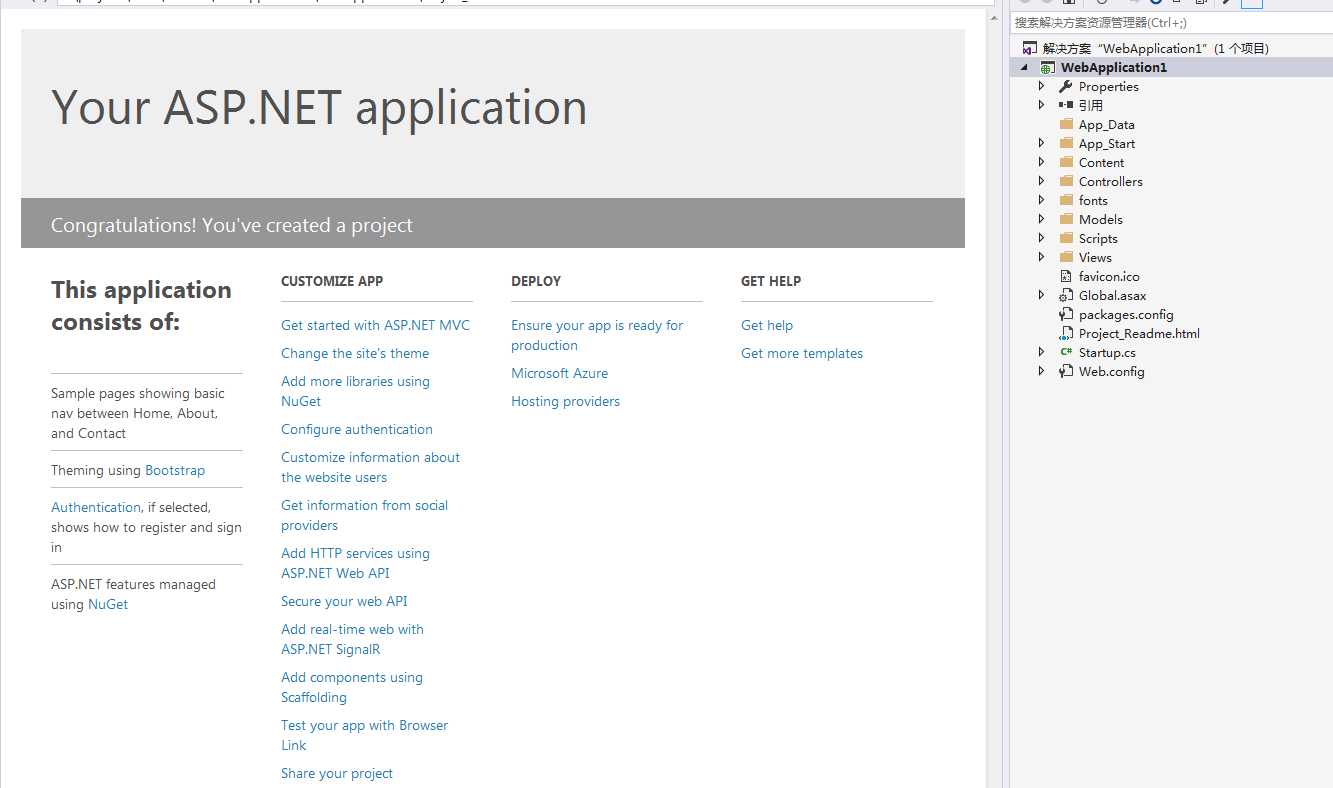1333x788 pixels.
Task: Click the solution icon beside 解决方案 "WebApplication1"
Action: [1029, 48]
